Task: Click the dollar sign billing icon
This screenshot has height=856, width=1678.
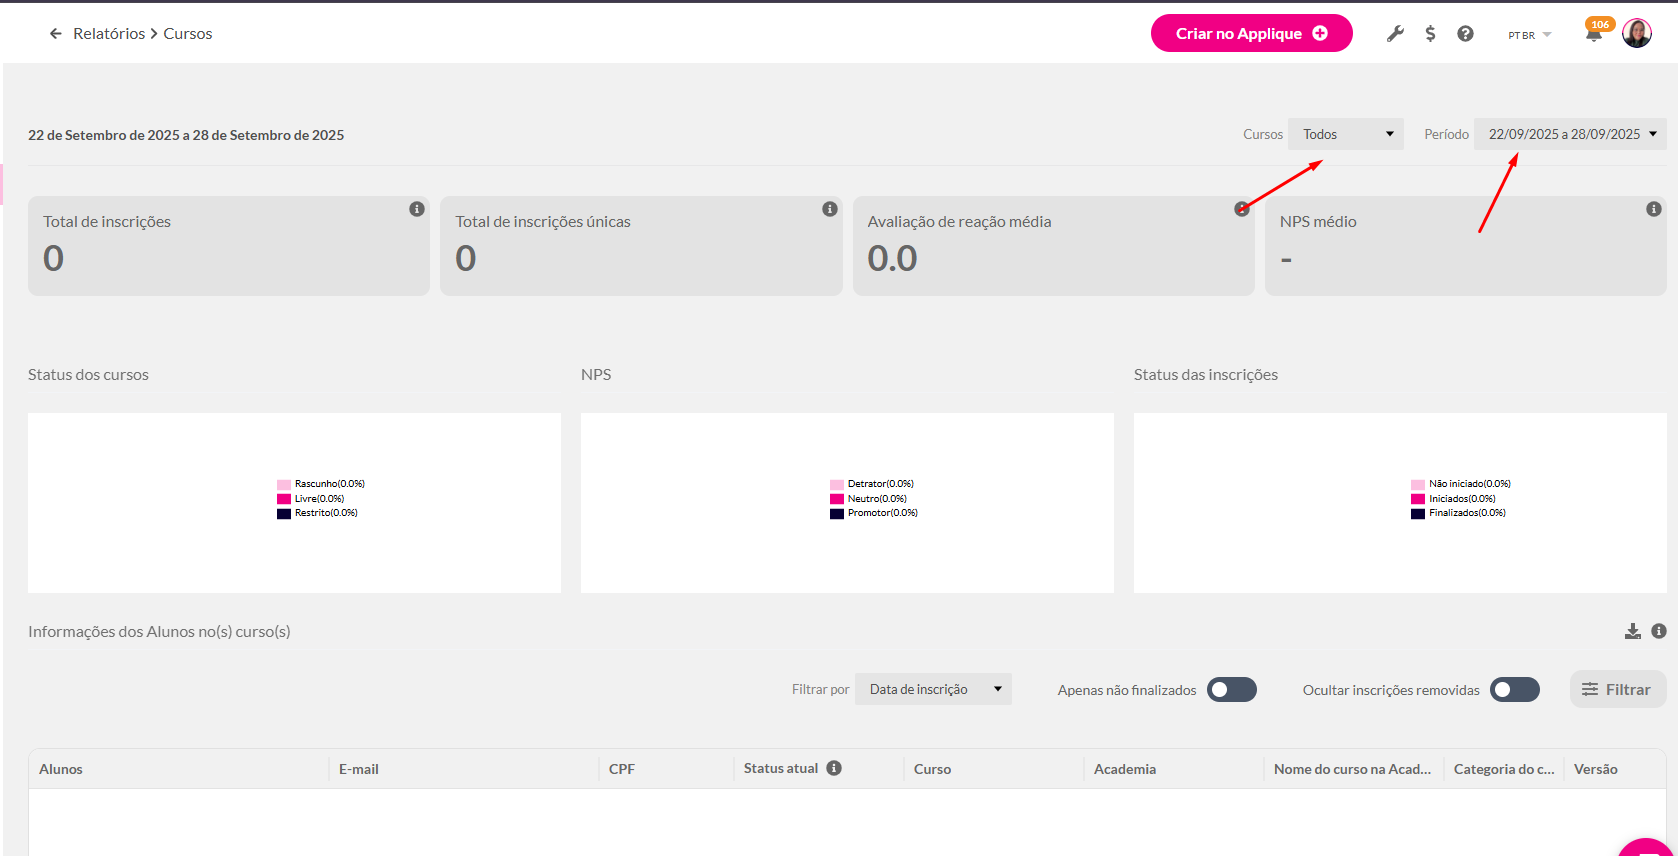Action: tap(1430, 34)
